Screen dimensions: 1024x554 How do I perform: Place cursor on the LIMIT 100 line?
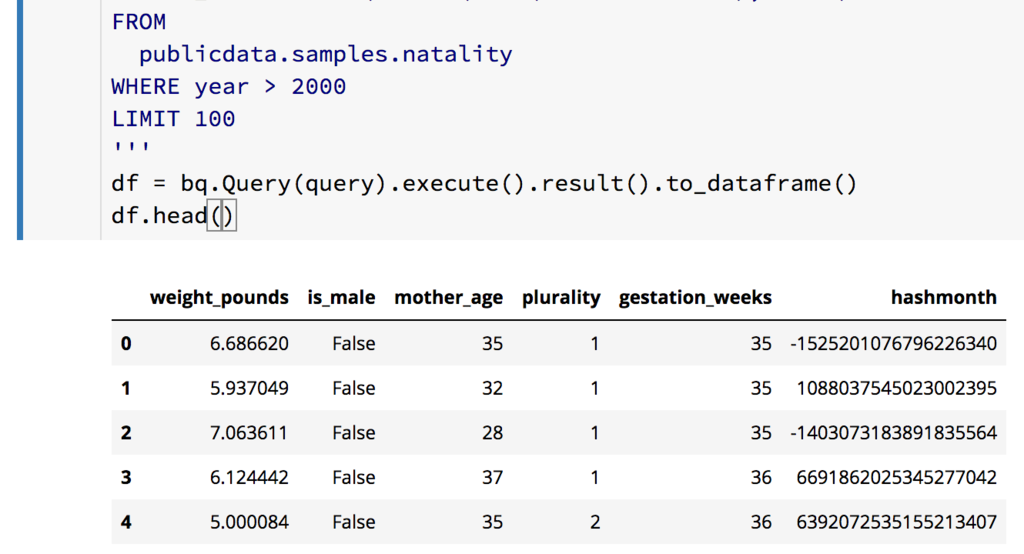click(173, 119)
